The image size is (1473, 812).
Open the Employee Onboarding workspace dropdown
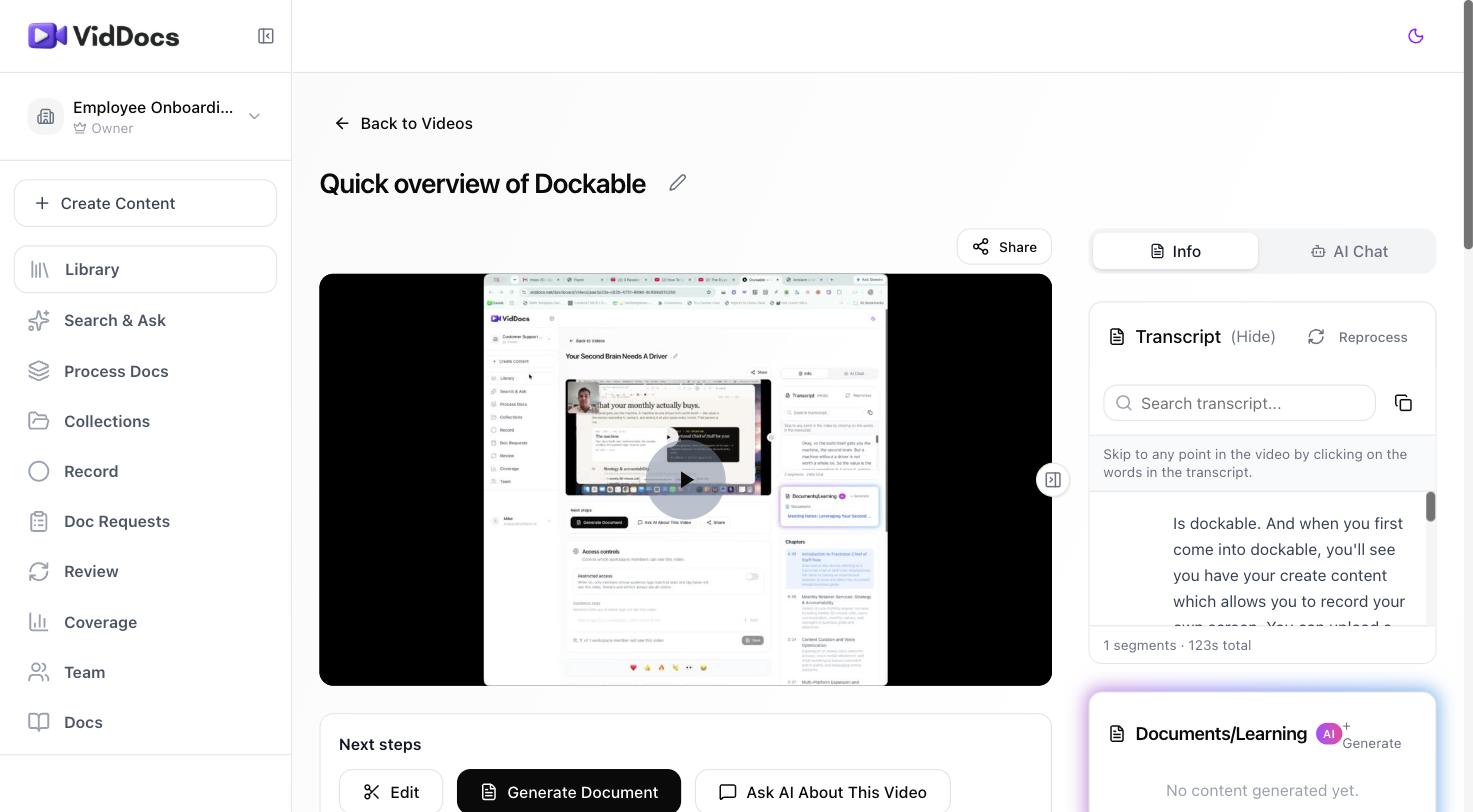[145, 116]
